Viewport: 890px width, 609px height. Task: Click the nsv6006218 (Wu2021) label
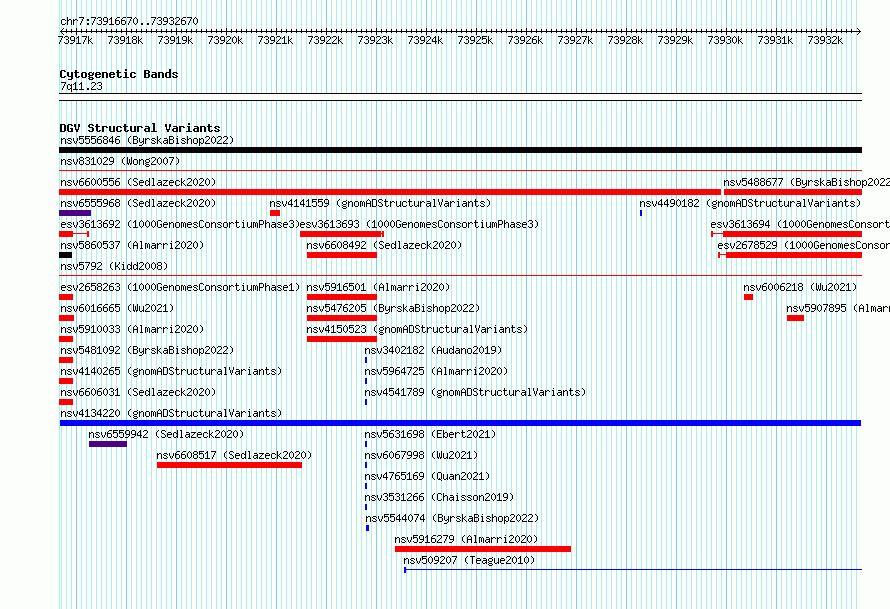coord(800,287)
